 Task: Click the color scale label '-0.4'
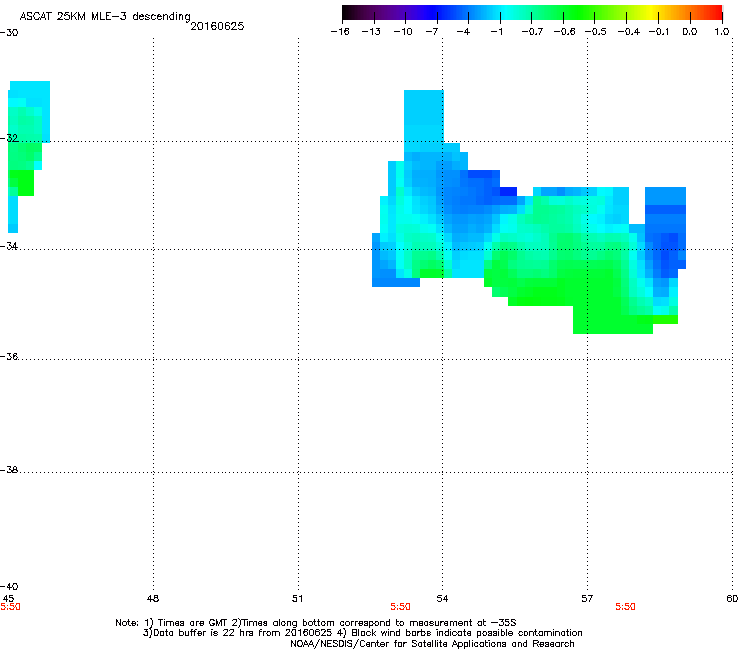629,32
